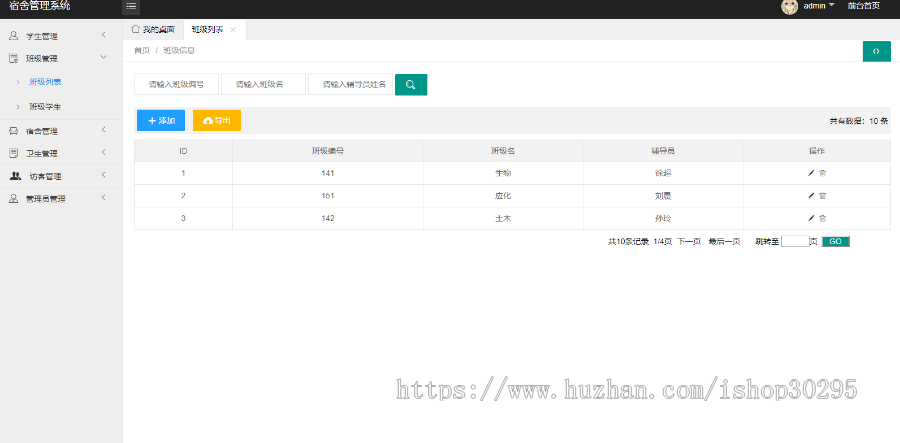Viewport: 900px width, 443px height.
Task: Edit the 土木 class row
Action: point(811,218)
